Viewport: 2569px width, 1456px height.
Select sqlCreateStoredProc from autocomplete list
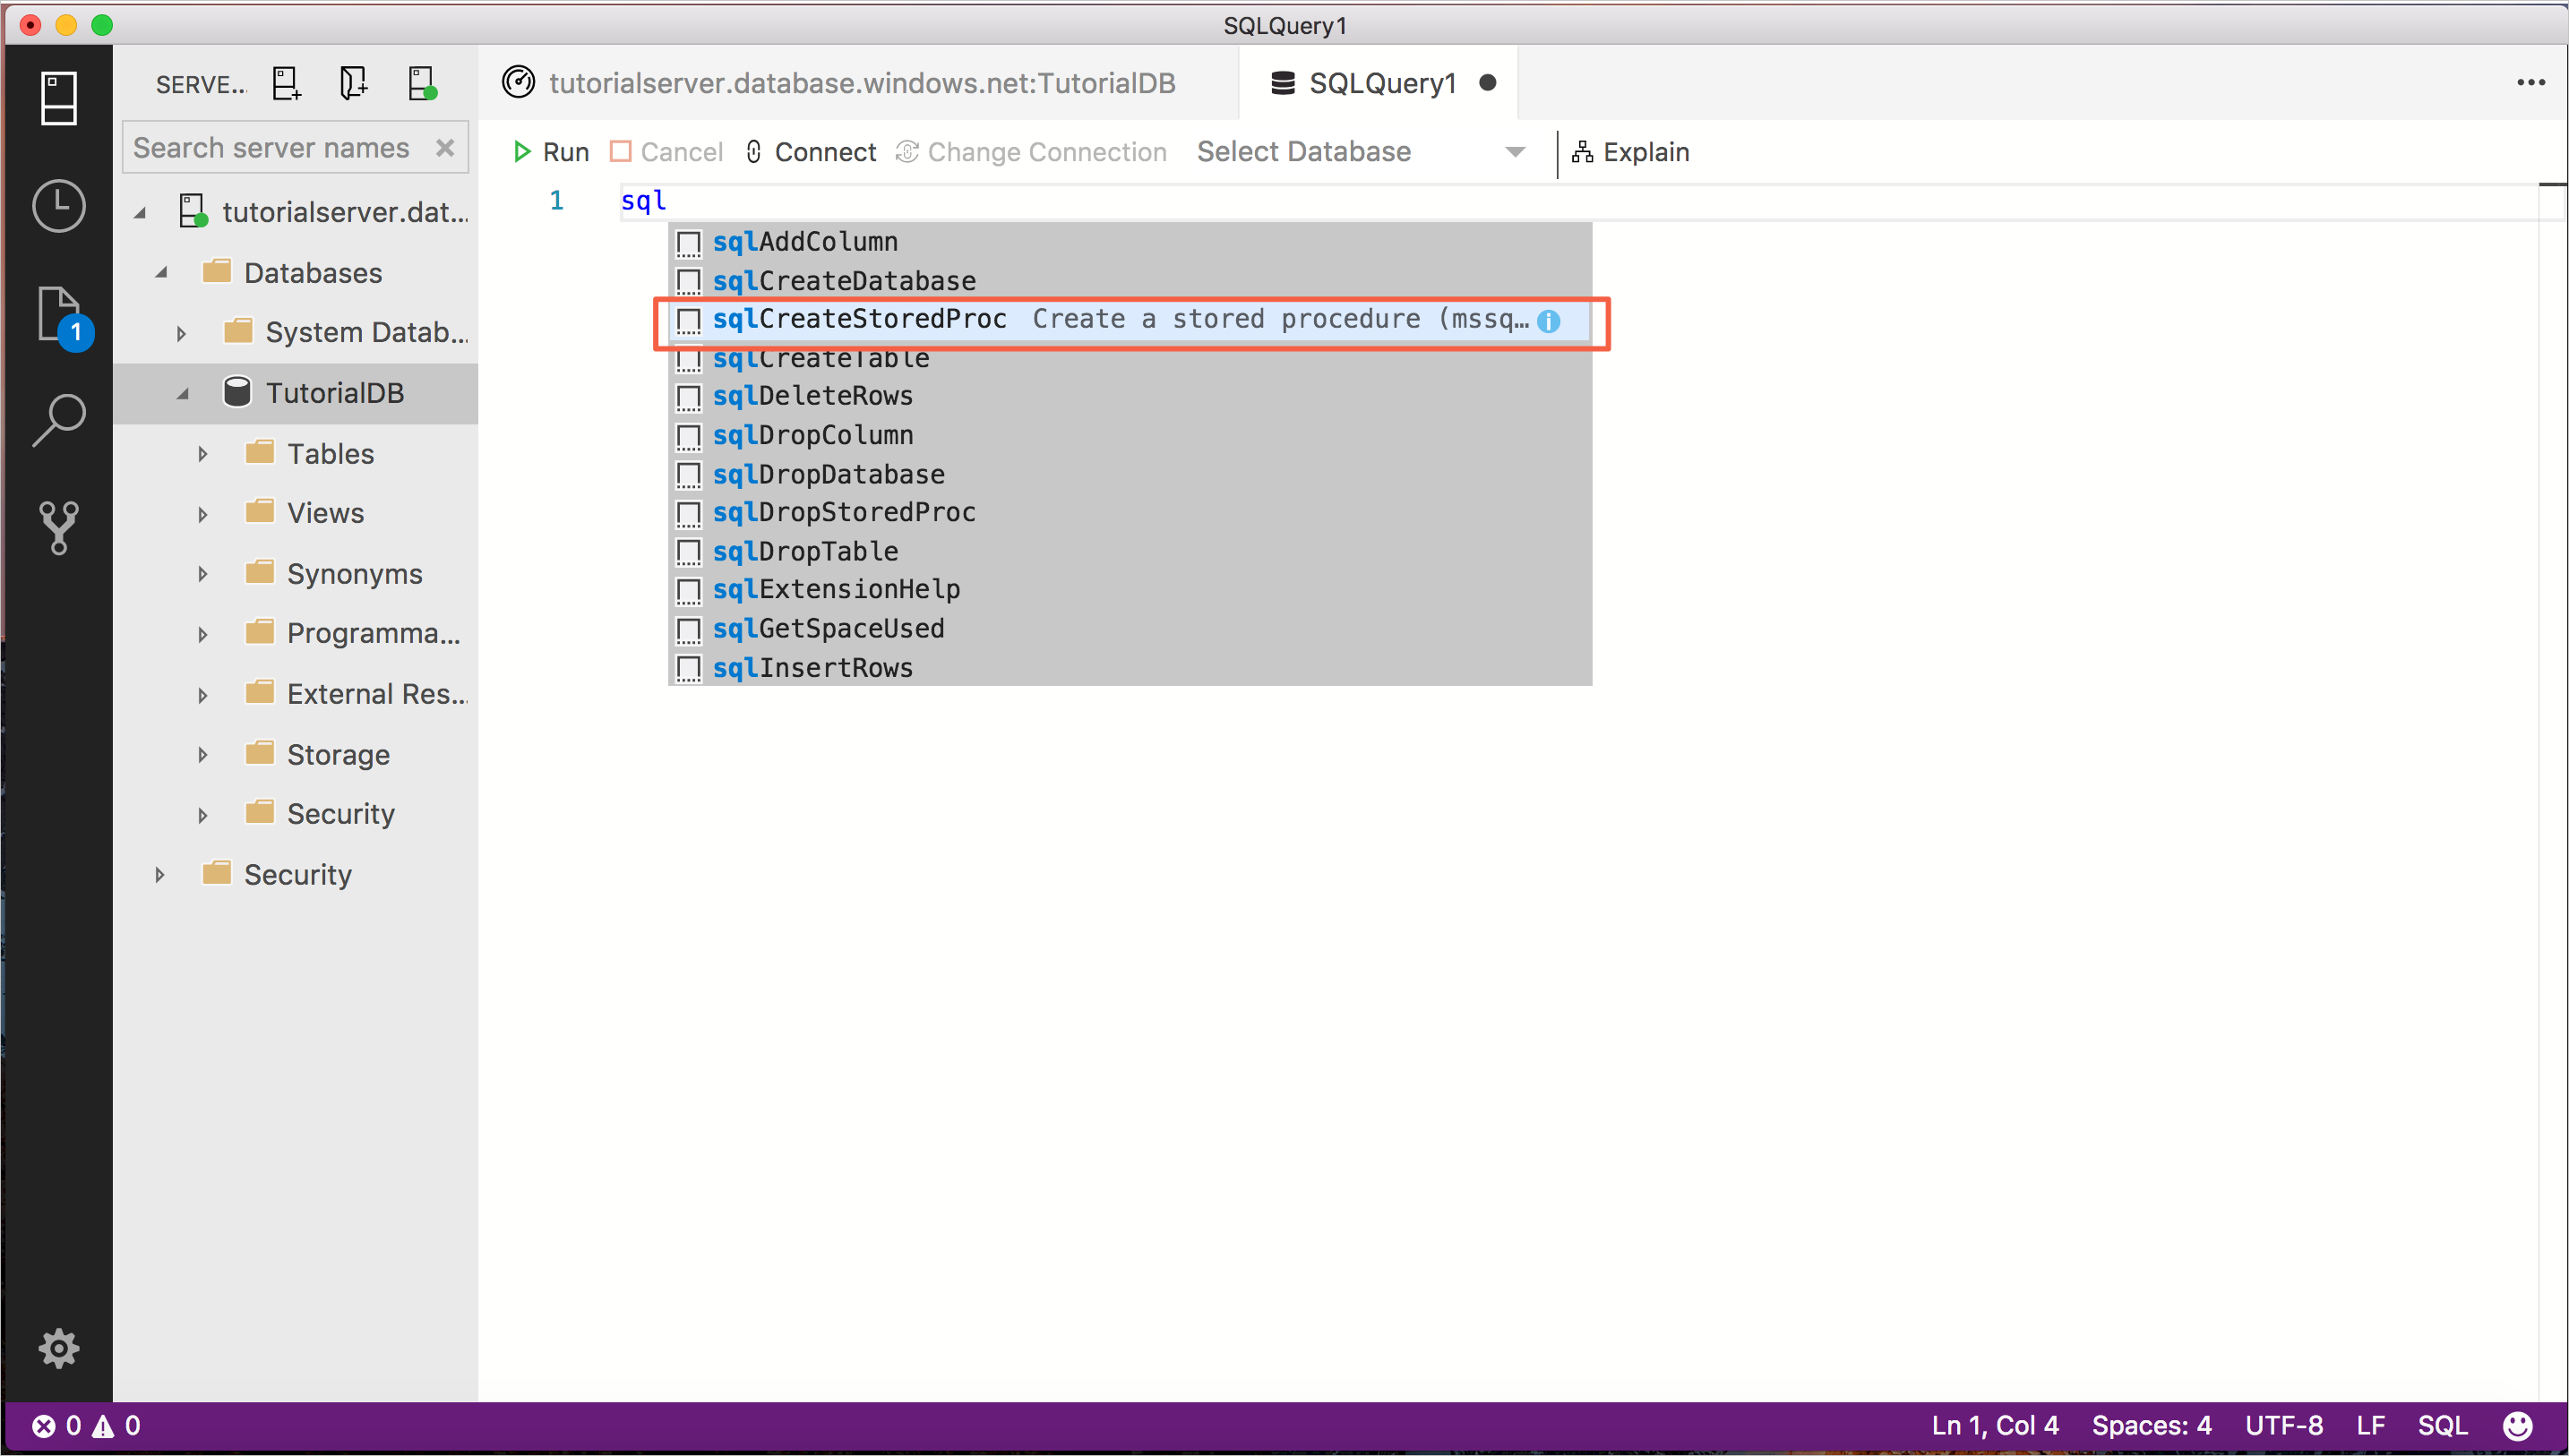coord(859,320)
